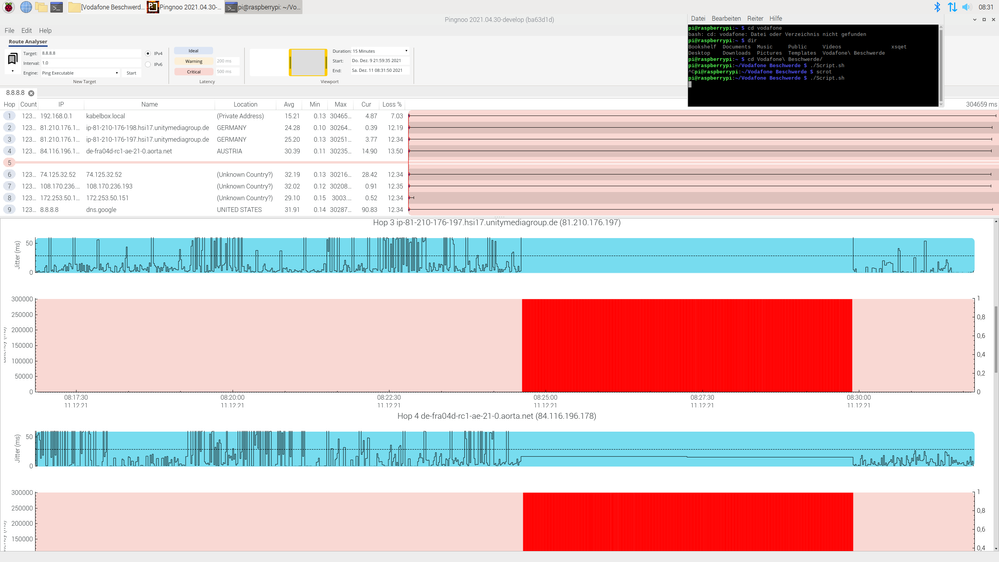Open the Bluetooth tray icon
Screen dimensions: 999x562
coord(937,7)
